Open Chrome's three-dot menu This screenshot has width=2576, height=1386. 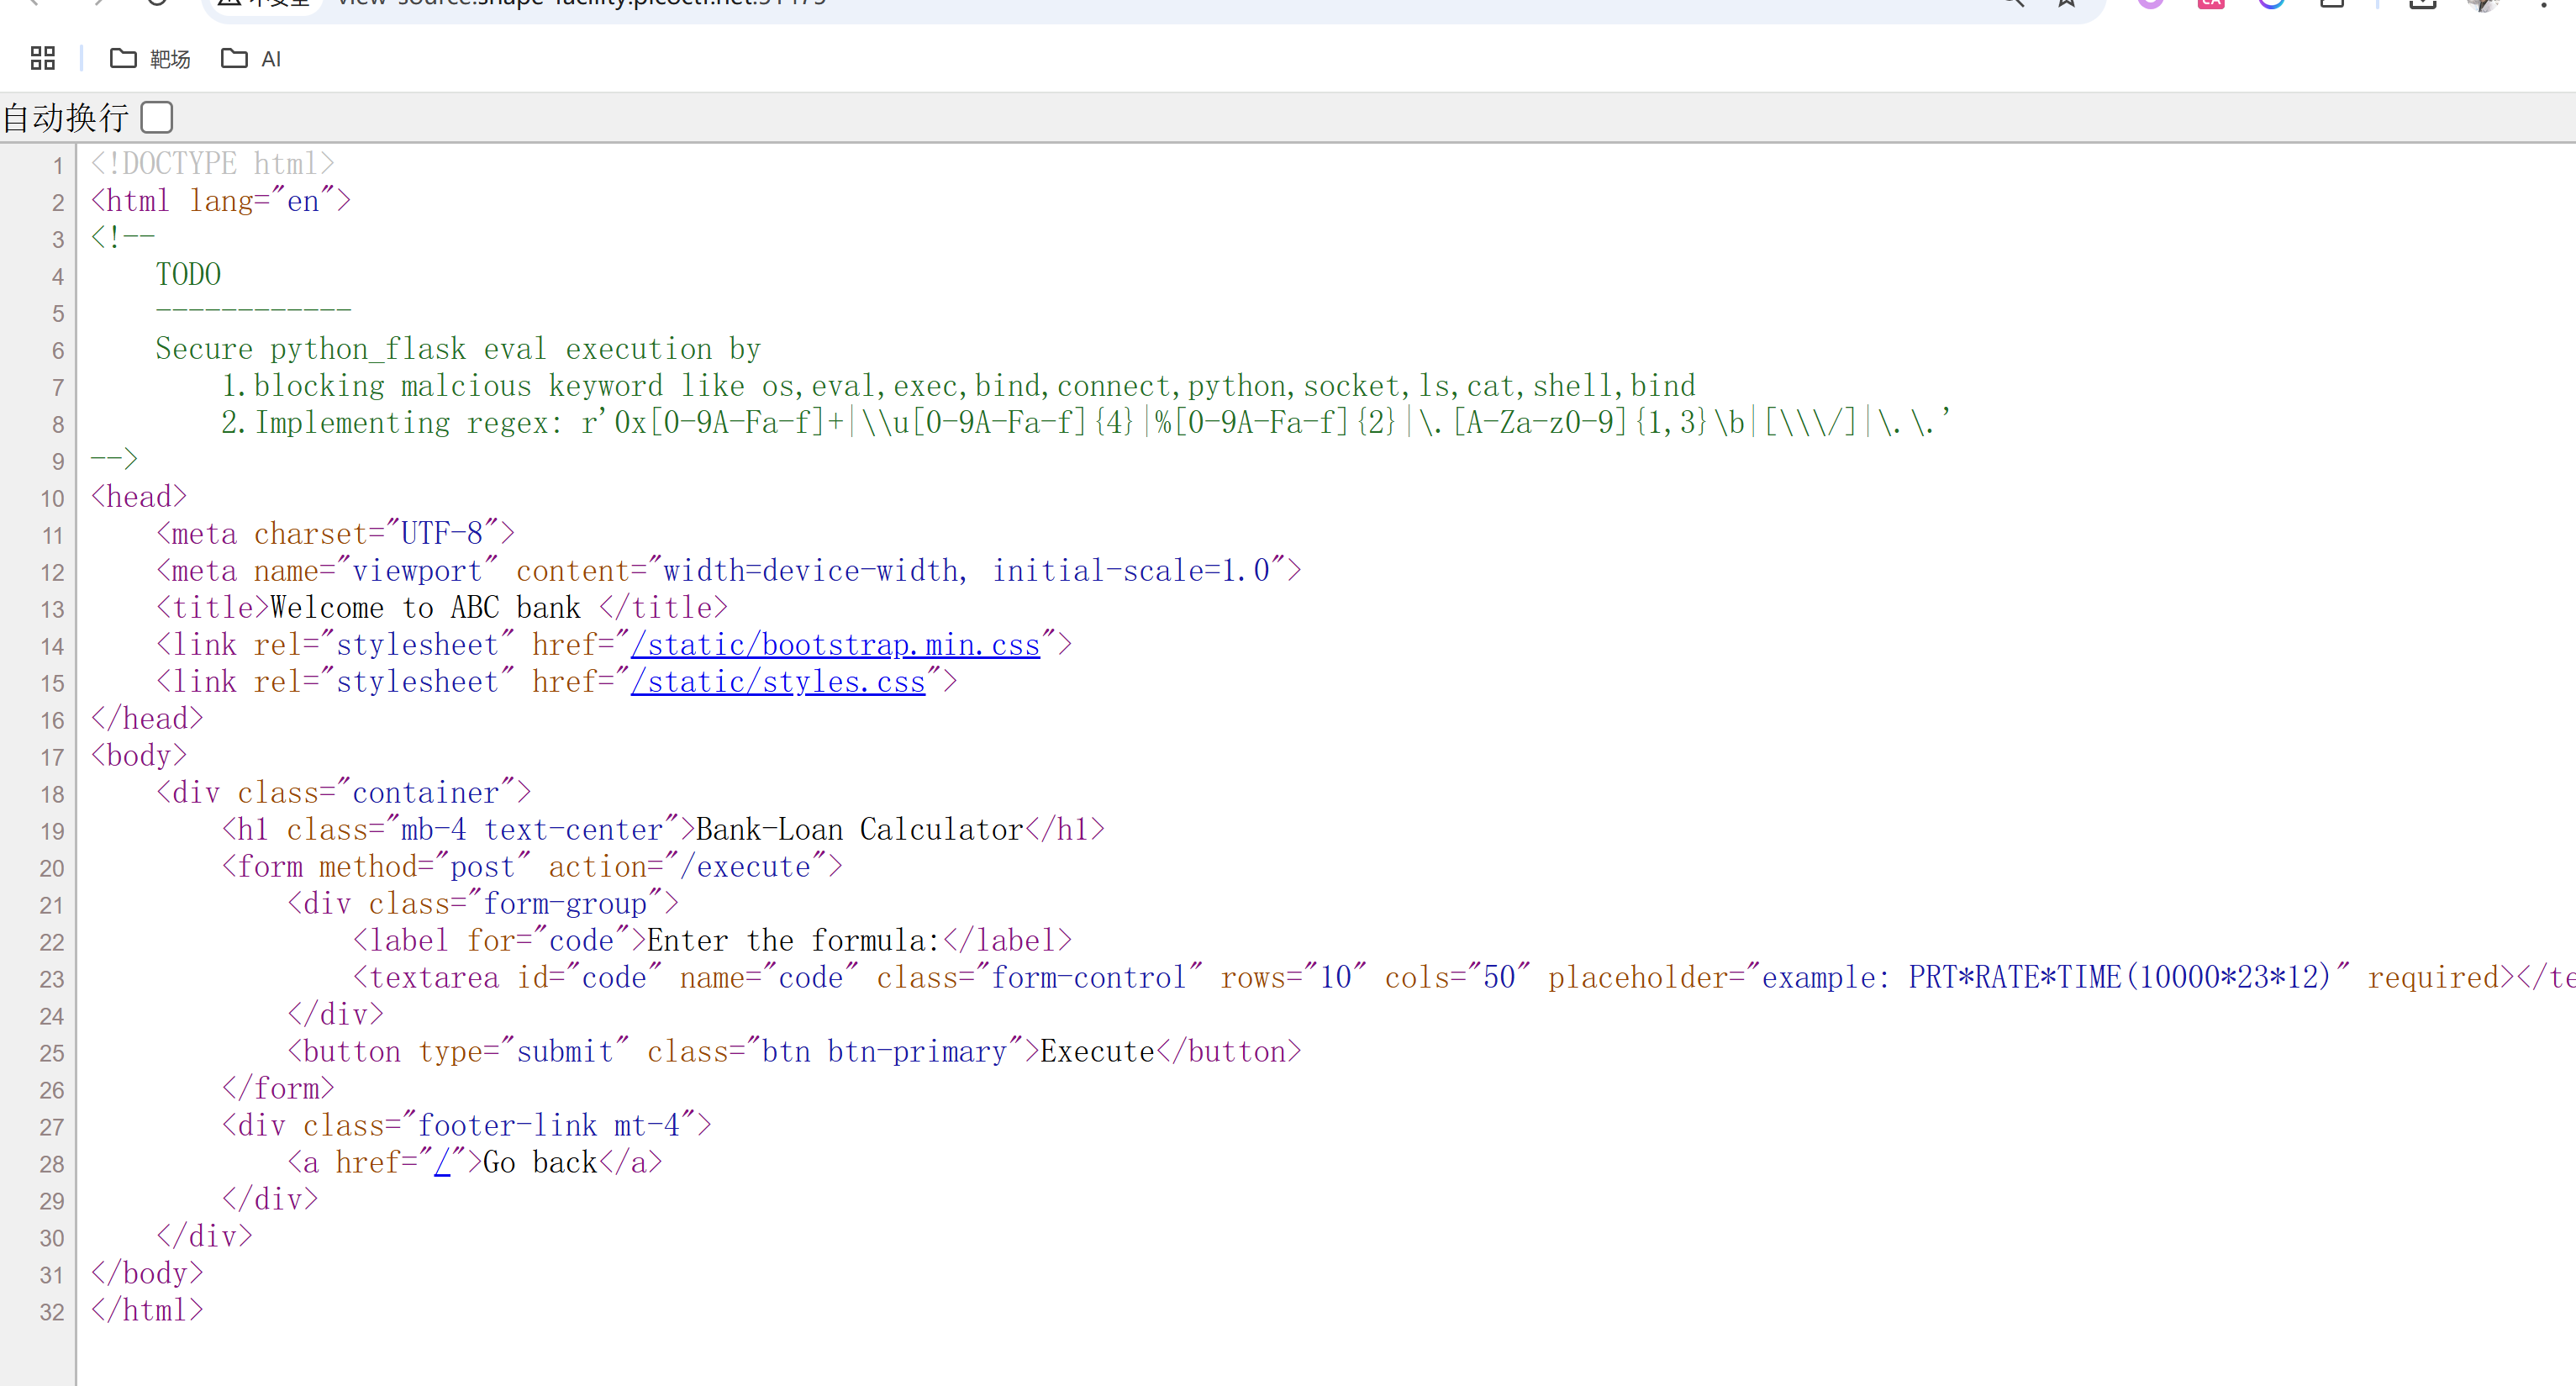(x=2543, y=3)
